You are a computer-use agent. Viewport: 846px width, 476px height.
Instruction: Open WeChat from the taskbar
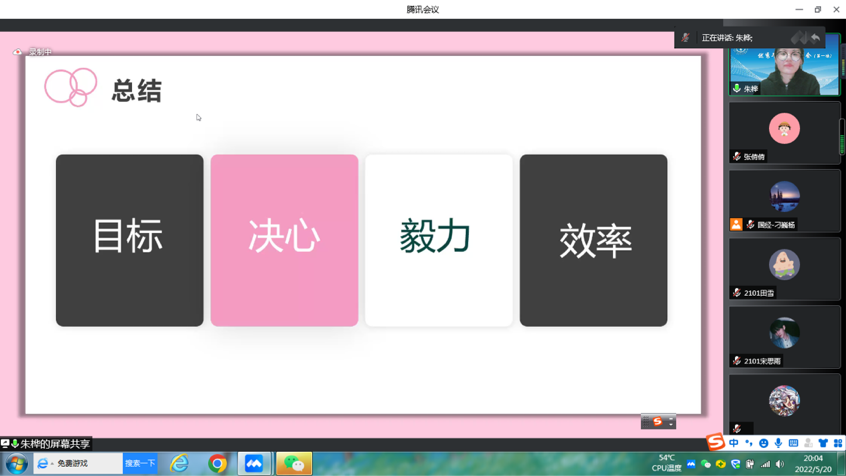tap(293, 463)
